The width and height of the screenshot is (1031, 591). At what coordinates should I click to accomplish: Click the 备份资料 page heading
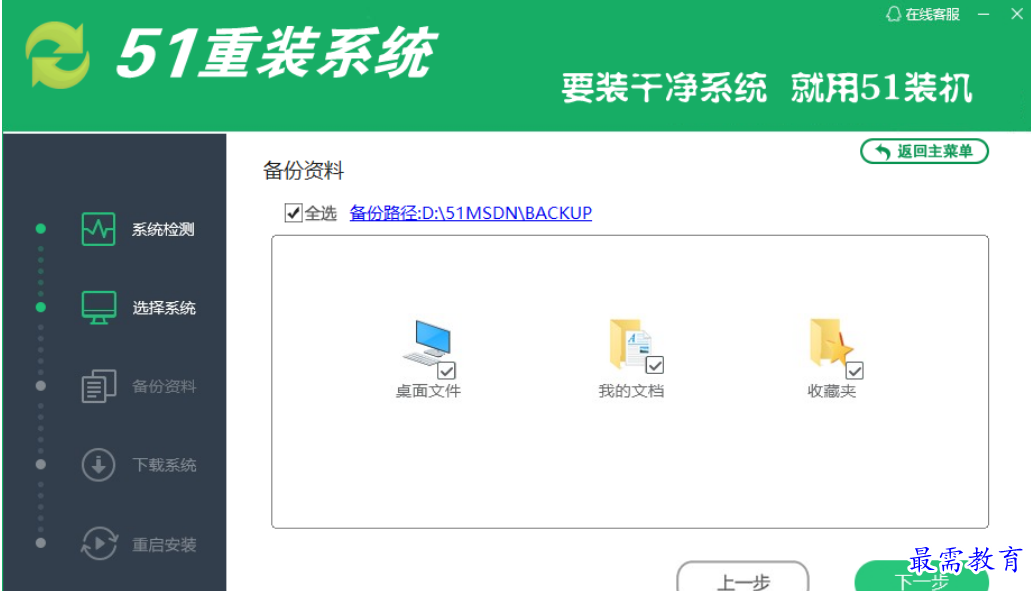coord(303,171)
